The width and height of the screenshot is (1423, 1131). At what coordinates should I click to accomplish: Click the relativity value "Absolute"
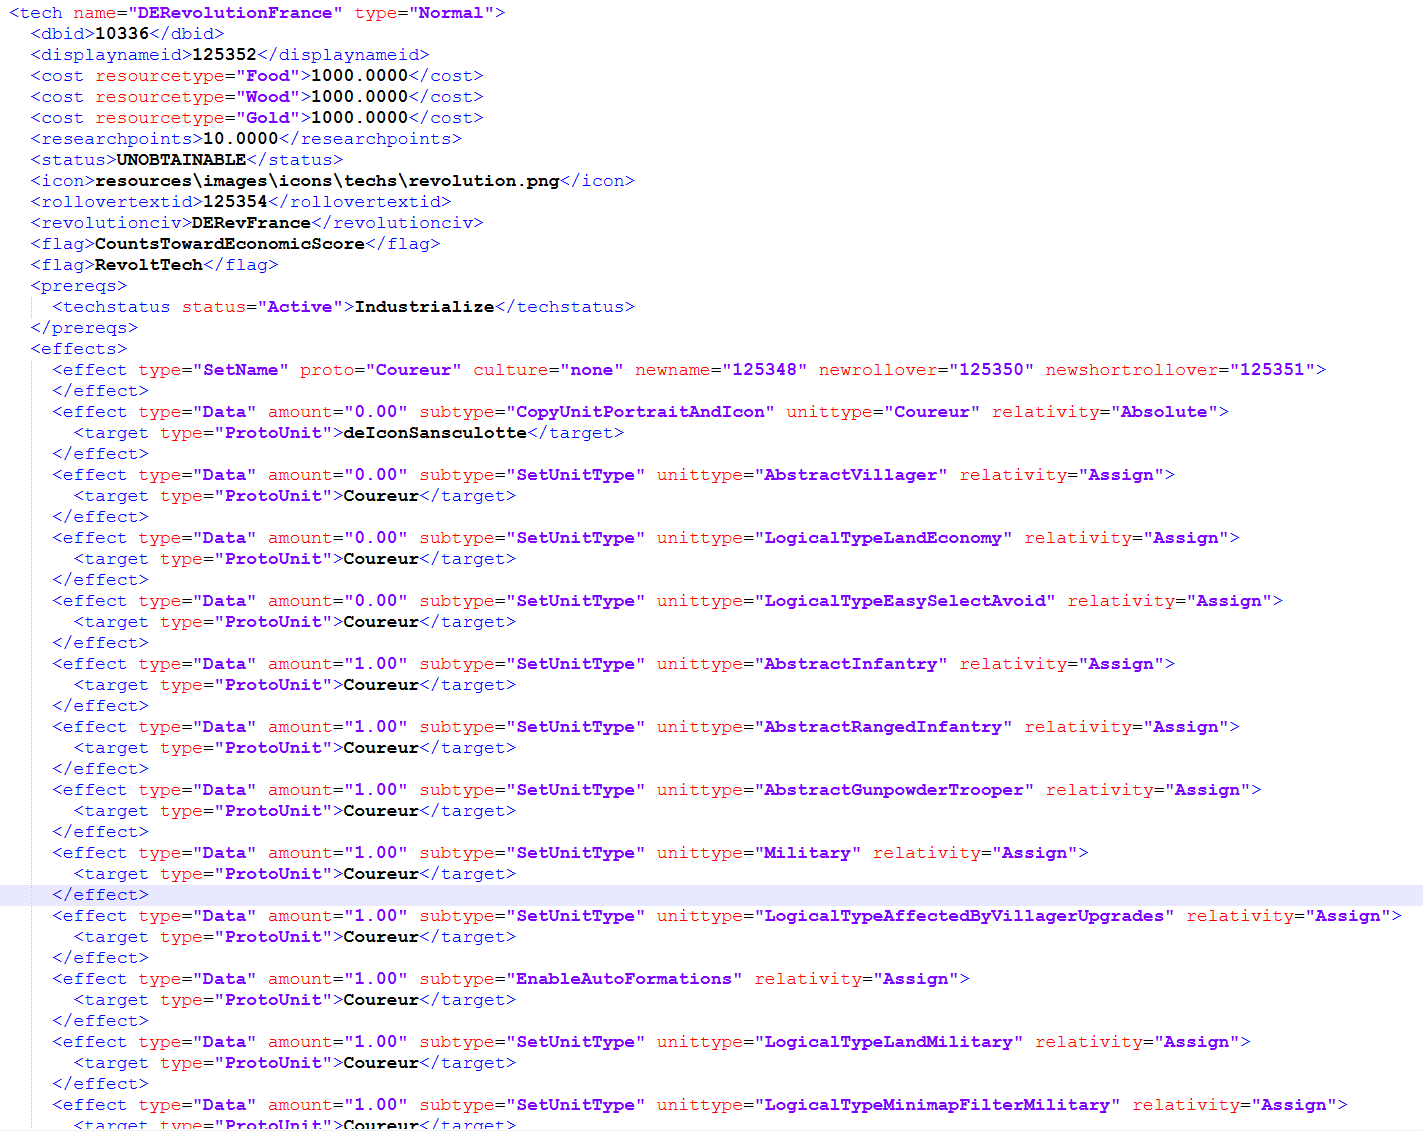tap(1164, 412)
